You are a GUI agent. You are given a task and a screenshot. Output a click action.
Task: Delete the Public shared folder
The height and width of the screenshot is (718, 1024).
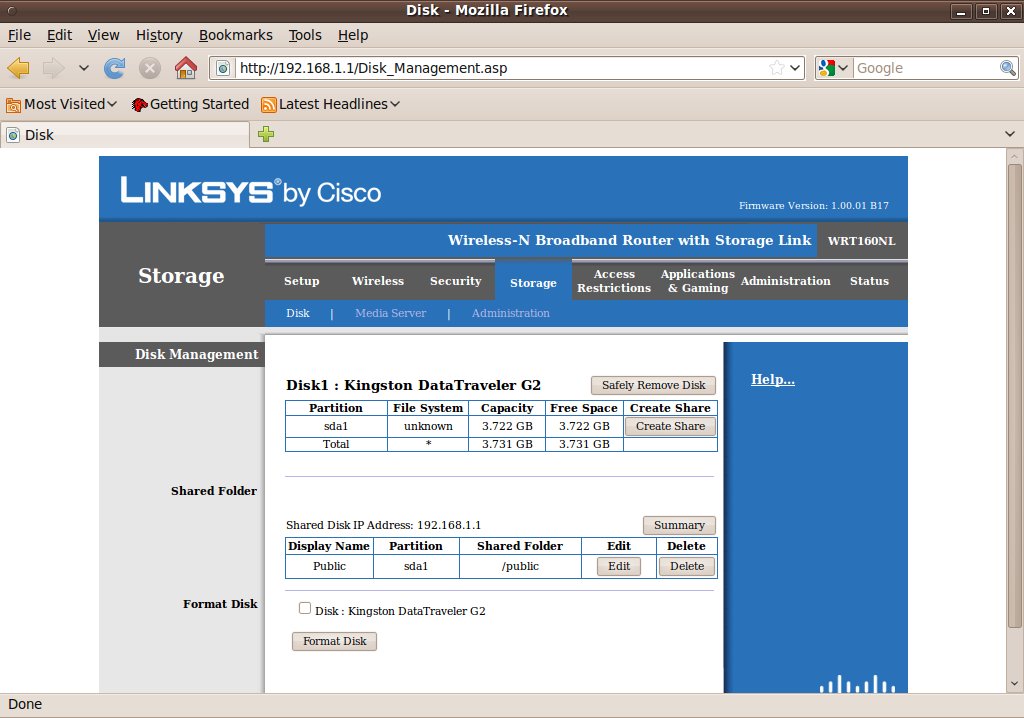coord(687,566)
